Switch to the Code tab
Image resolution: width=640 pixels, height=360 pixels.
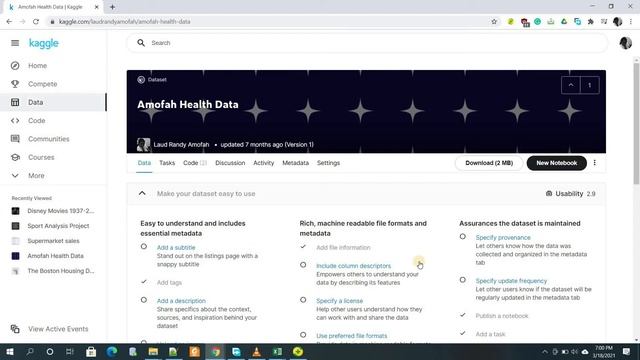[x=195, y=163]
